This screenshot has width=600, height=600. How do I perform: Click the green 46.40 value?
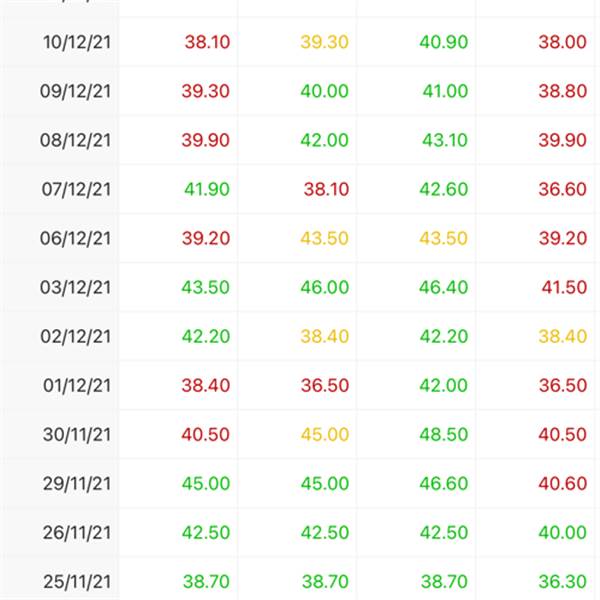tap(443, 287)
